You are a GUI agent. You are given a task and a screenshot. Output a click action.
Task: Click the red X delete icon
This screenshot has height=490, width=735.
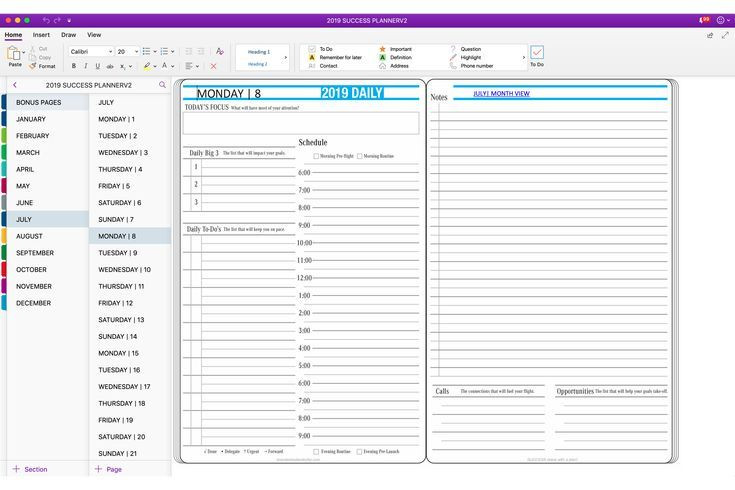tap(213, 66)
